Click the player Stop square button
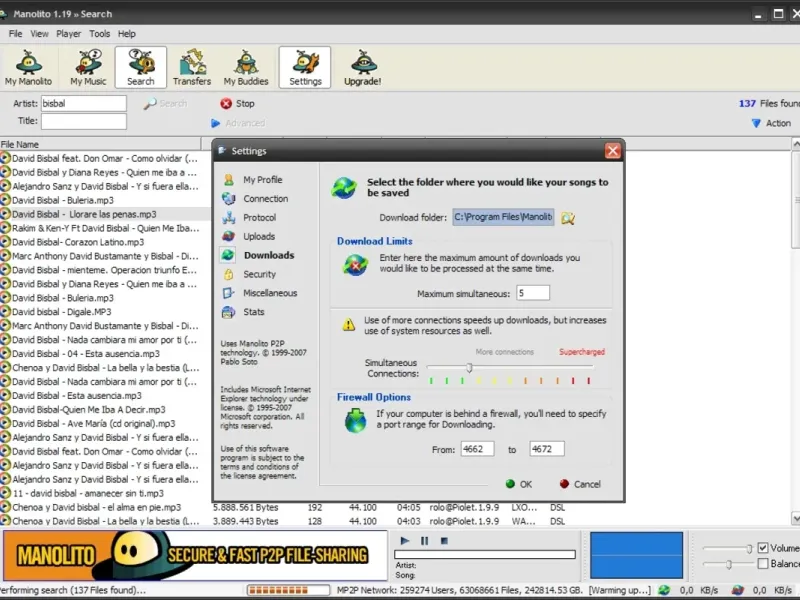800x600 pixels. pyautogui.click(x=444, y=541)
